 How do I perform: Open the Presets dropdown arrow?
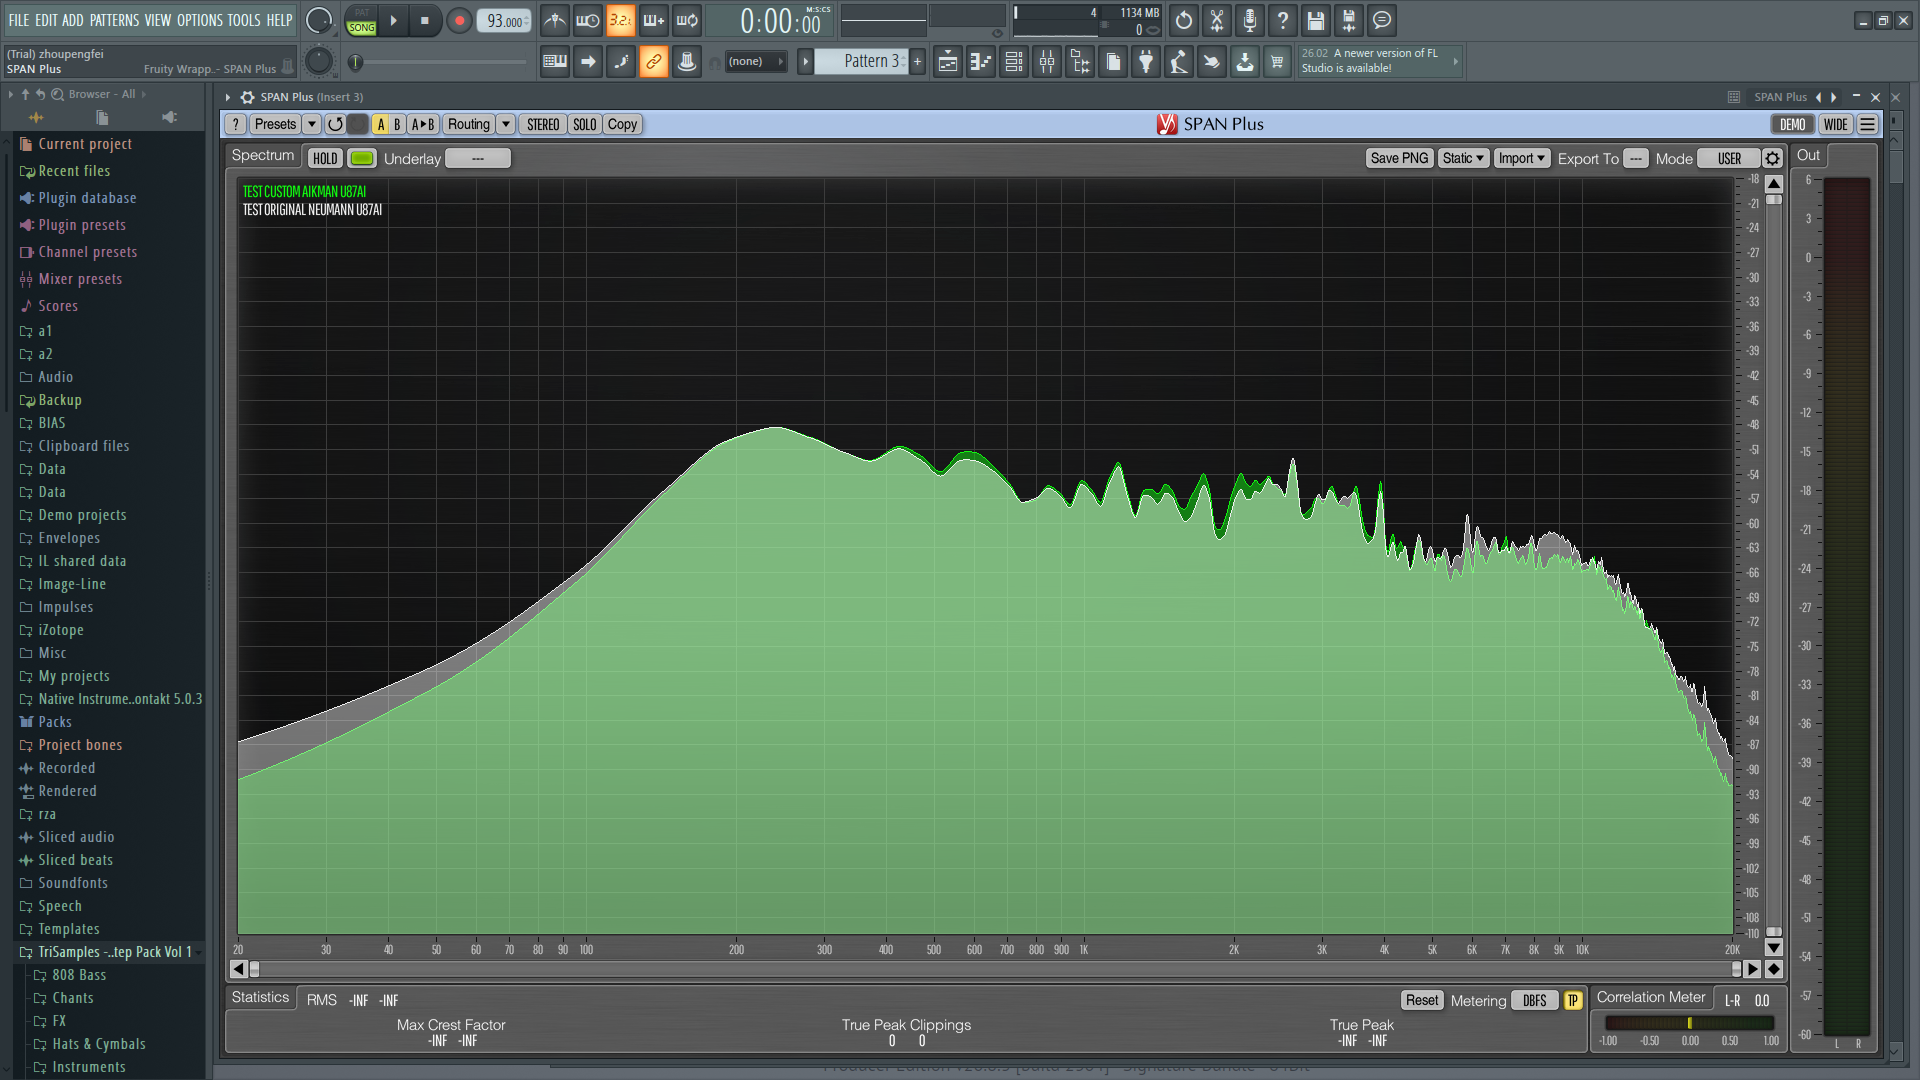point(312,124)
